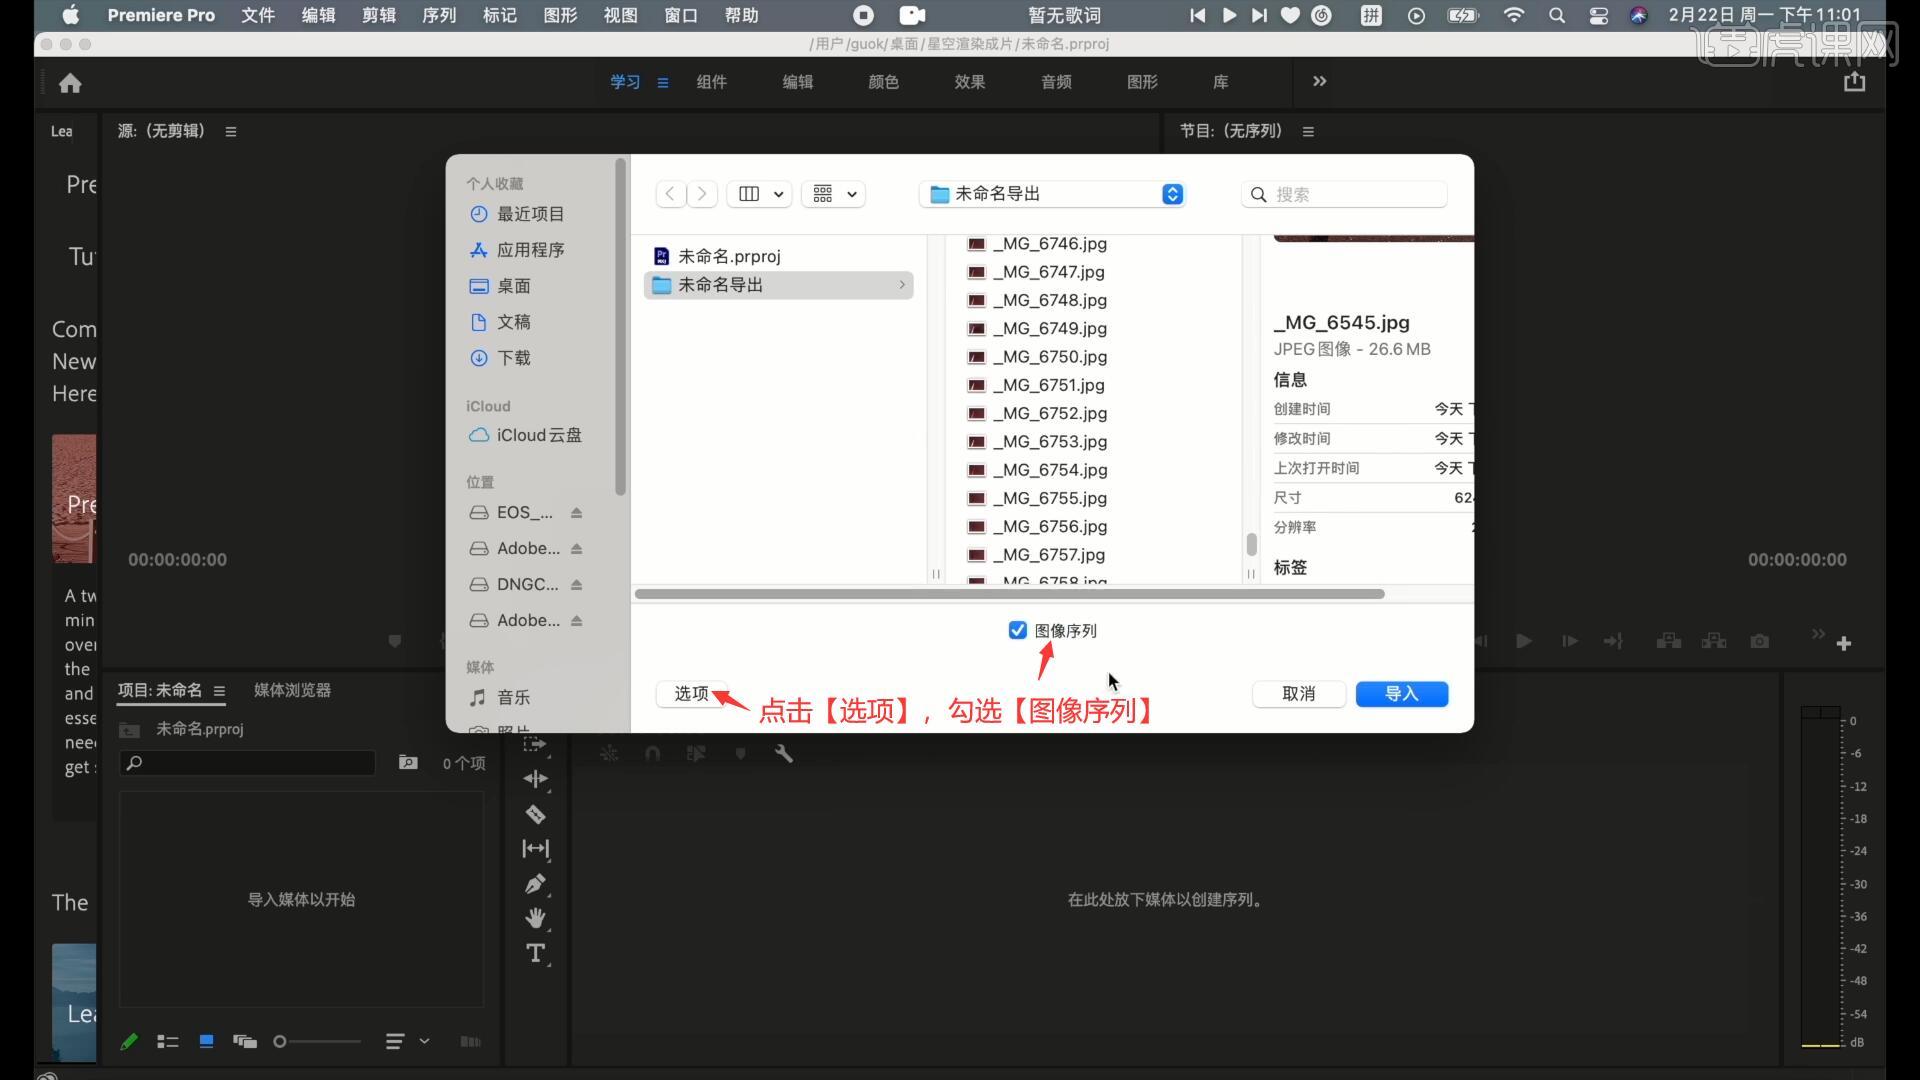Click the 选项 button in the dialog

690,693
